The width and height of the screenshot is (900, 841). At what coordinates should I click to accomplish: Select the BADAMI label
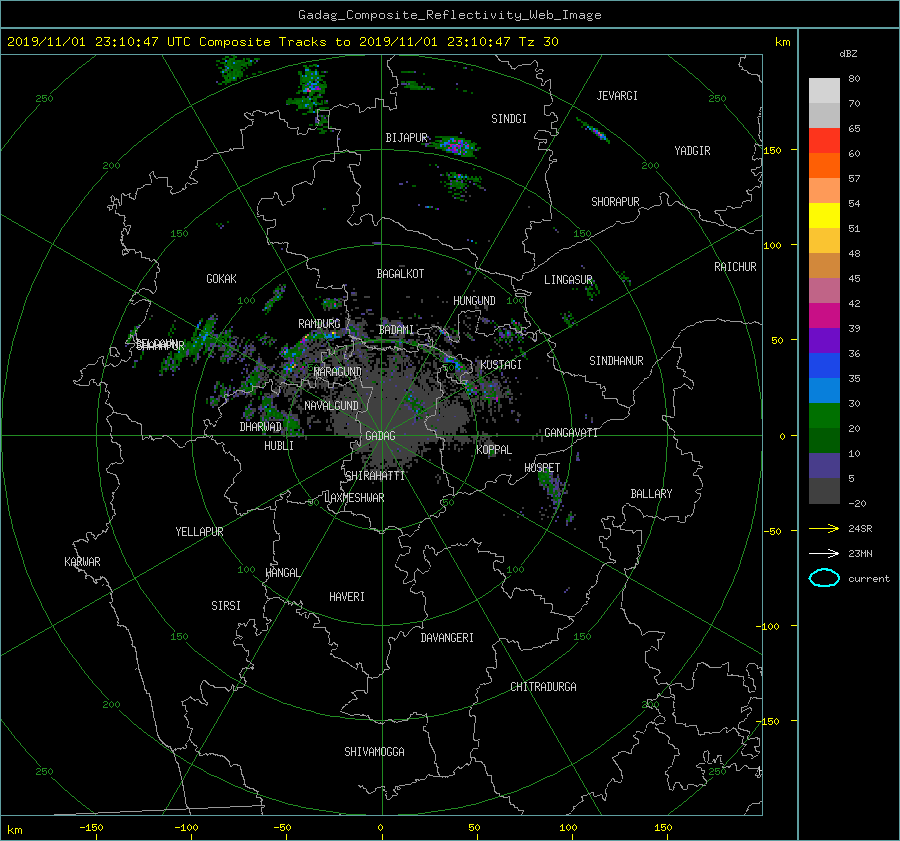pyautogui.click(x=396, y=330)
